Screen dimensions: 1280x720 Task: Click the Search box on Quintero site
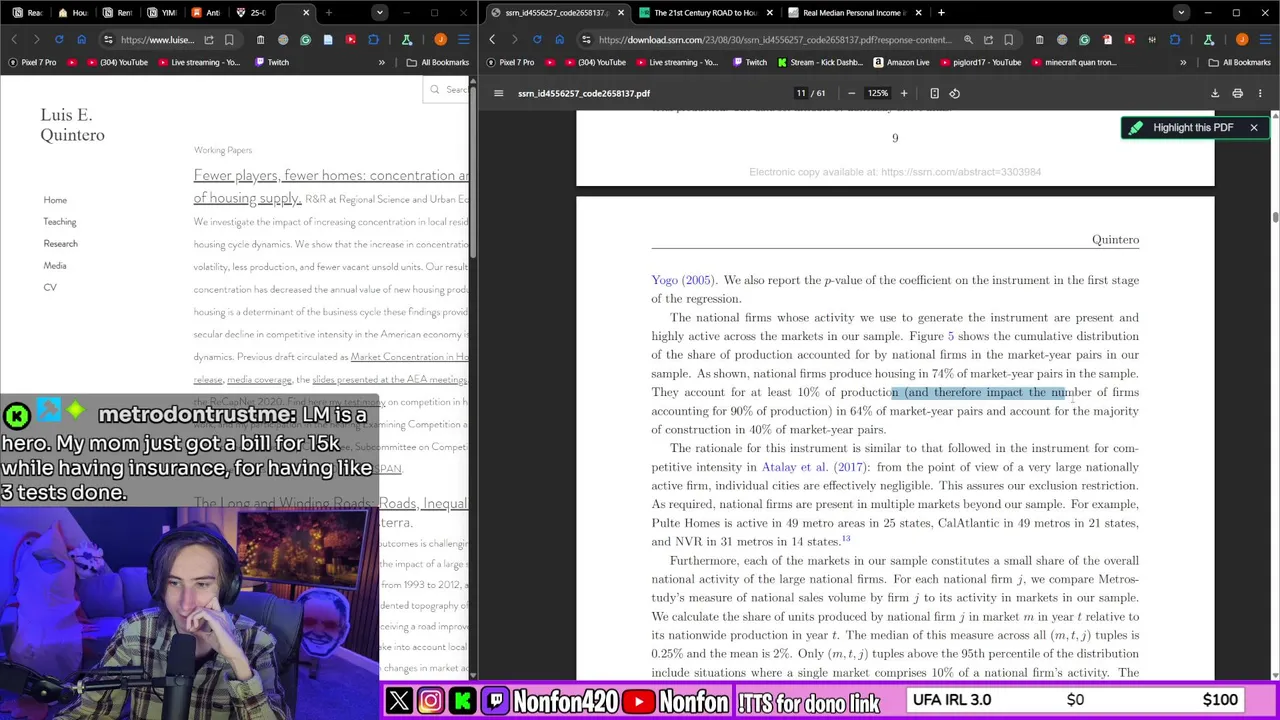[446, 90]
